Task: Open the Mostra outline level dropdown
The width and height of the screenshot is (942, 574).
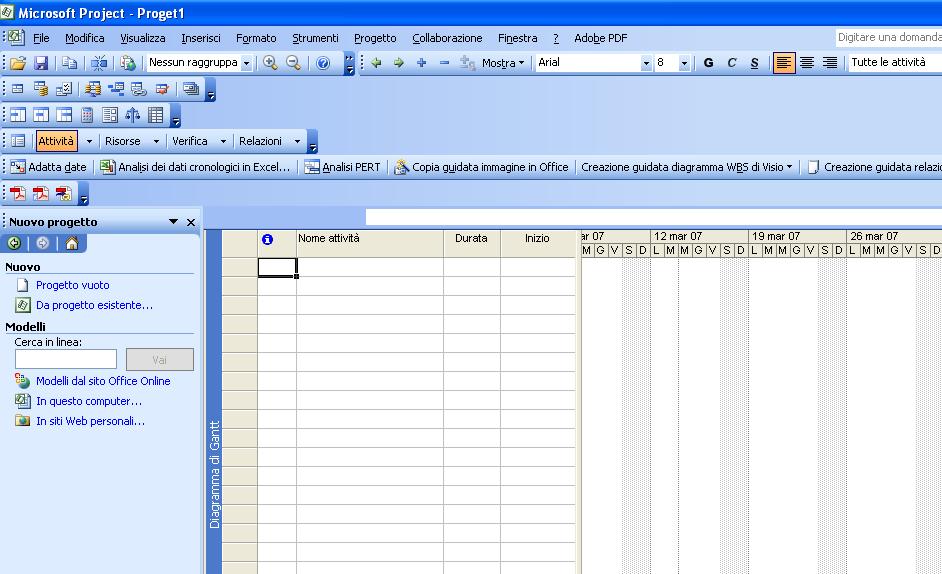Action: (x=503, y=63)
